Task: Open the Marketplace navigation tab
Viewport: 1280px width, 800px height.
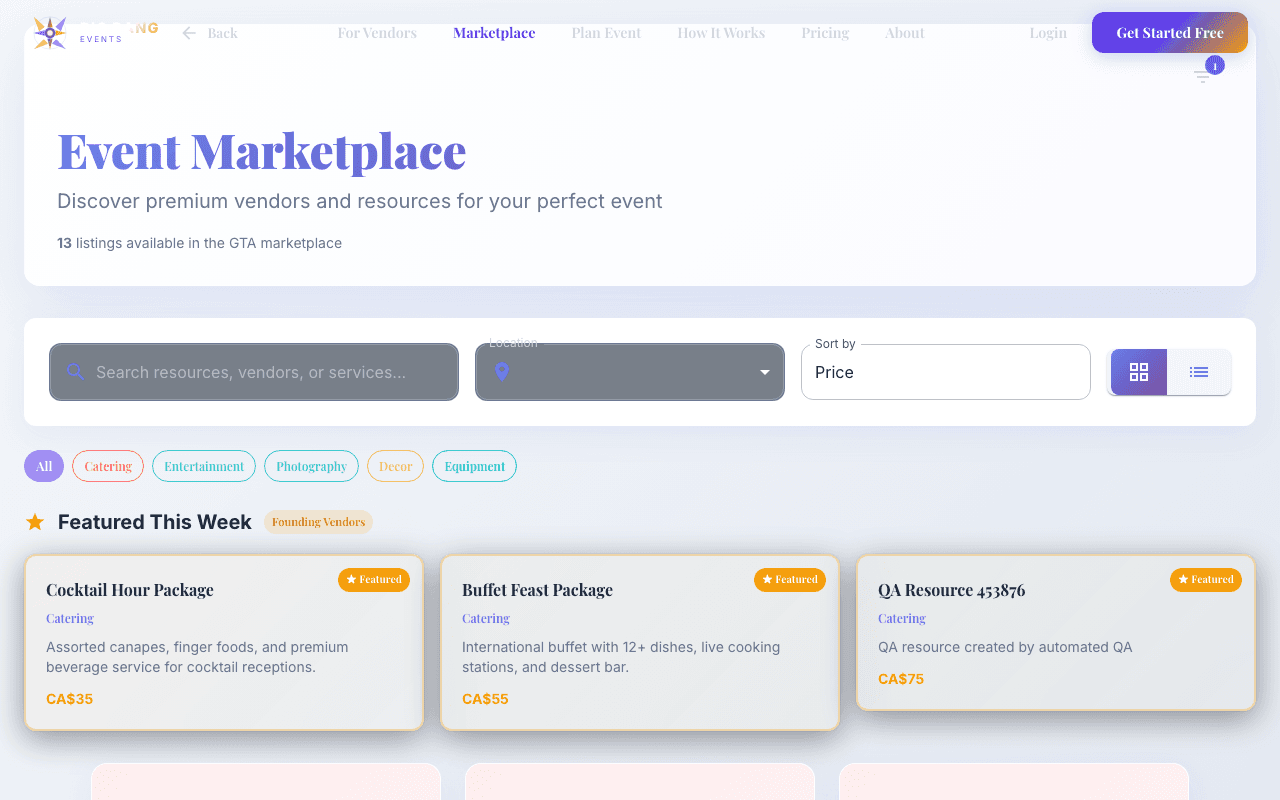Action: point(494,32)
